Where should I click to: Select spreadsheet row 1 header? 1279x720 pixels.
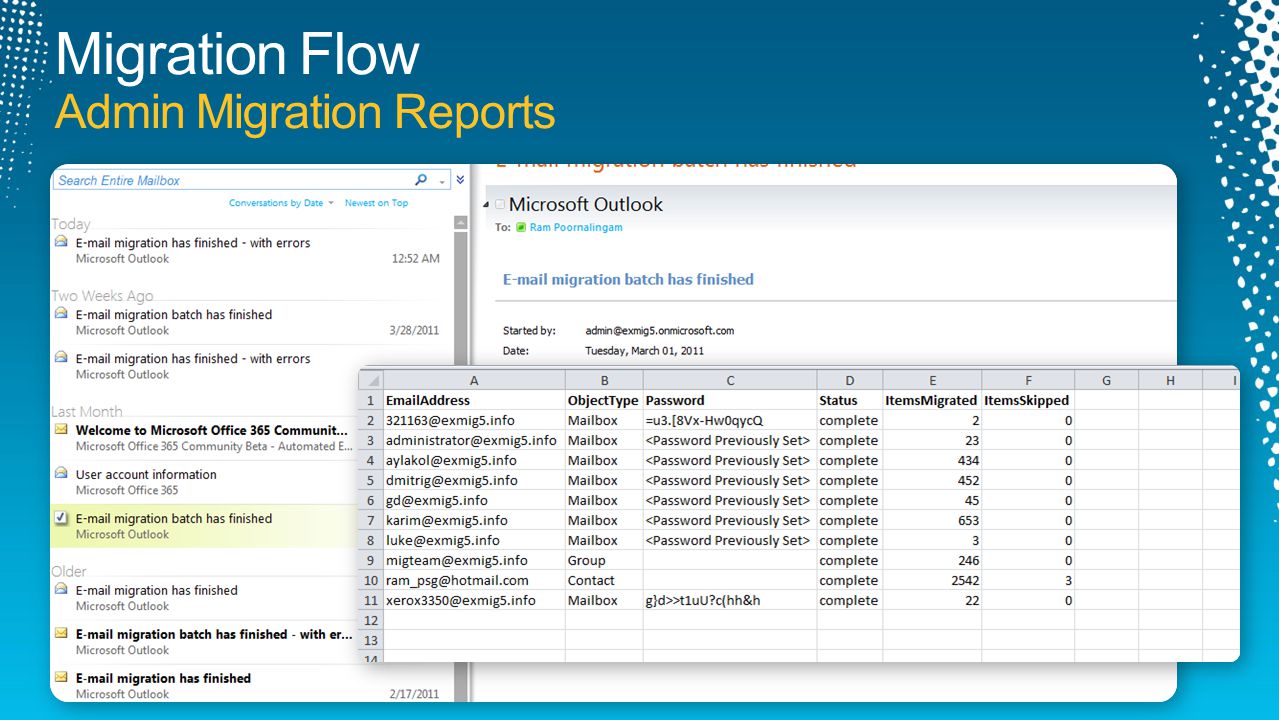click(370, 400)
